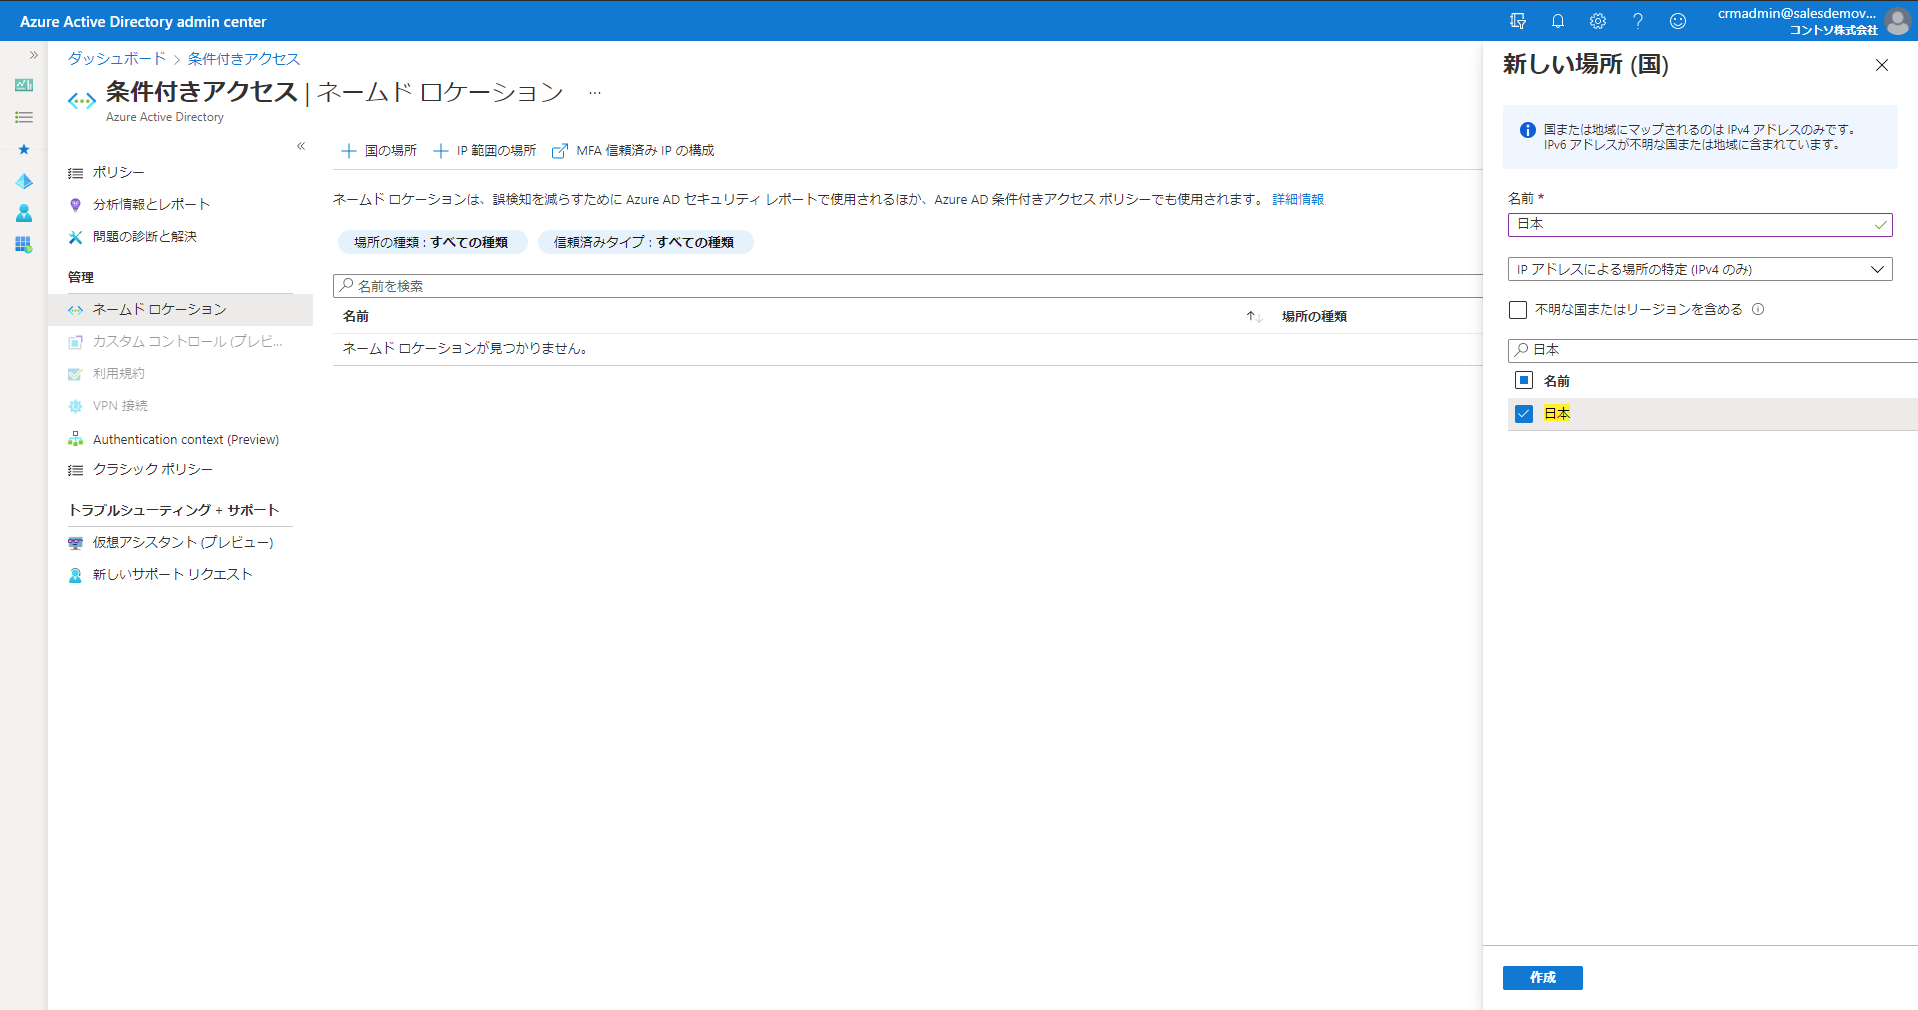
Task: Sort by the 名前 column arrows
Action: tap(1254, 316)
